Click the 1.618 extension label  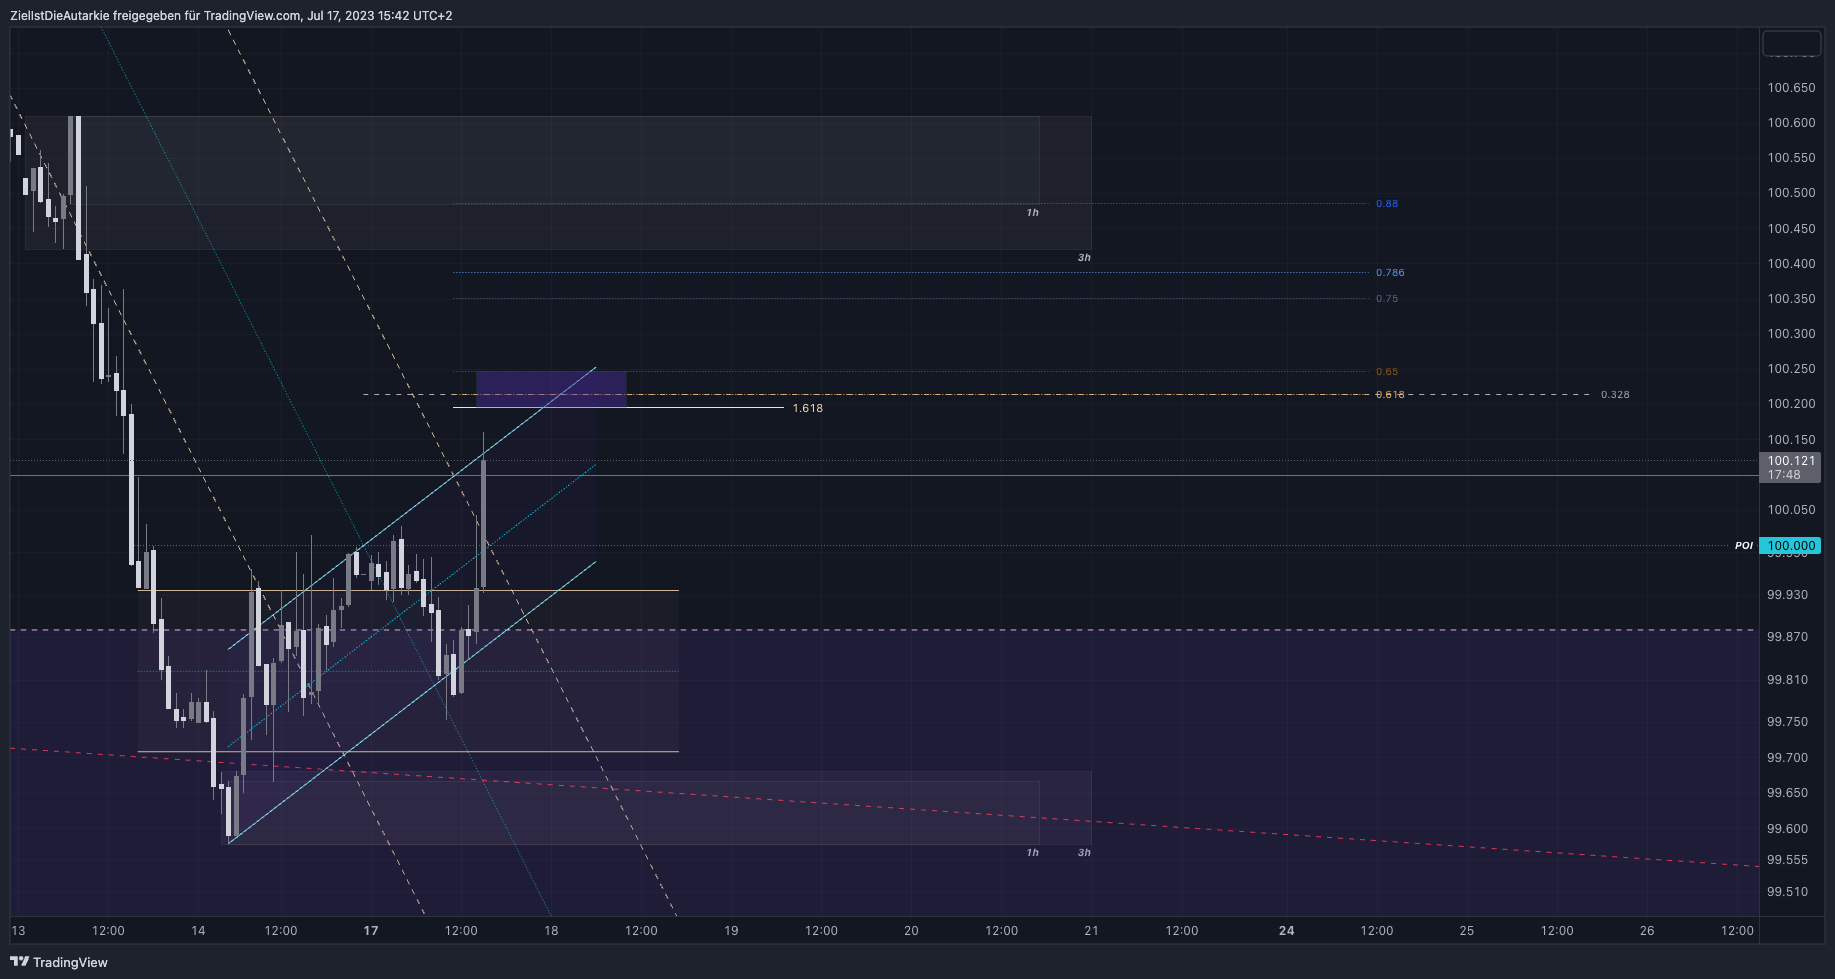808,409
